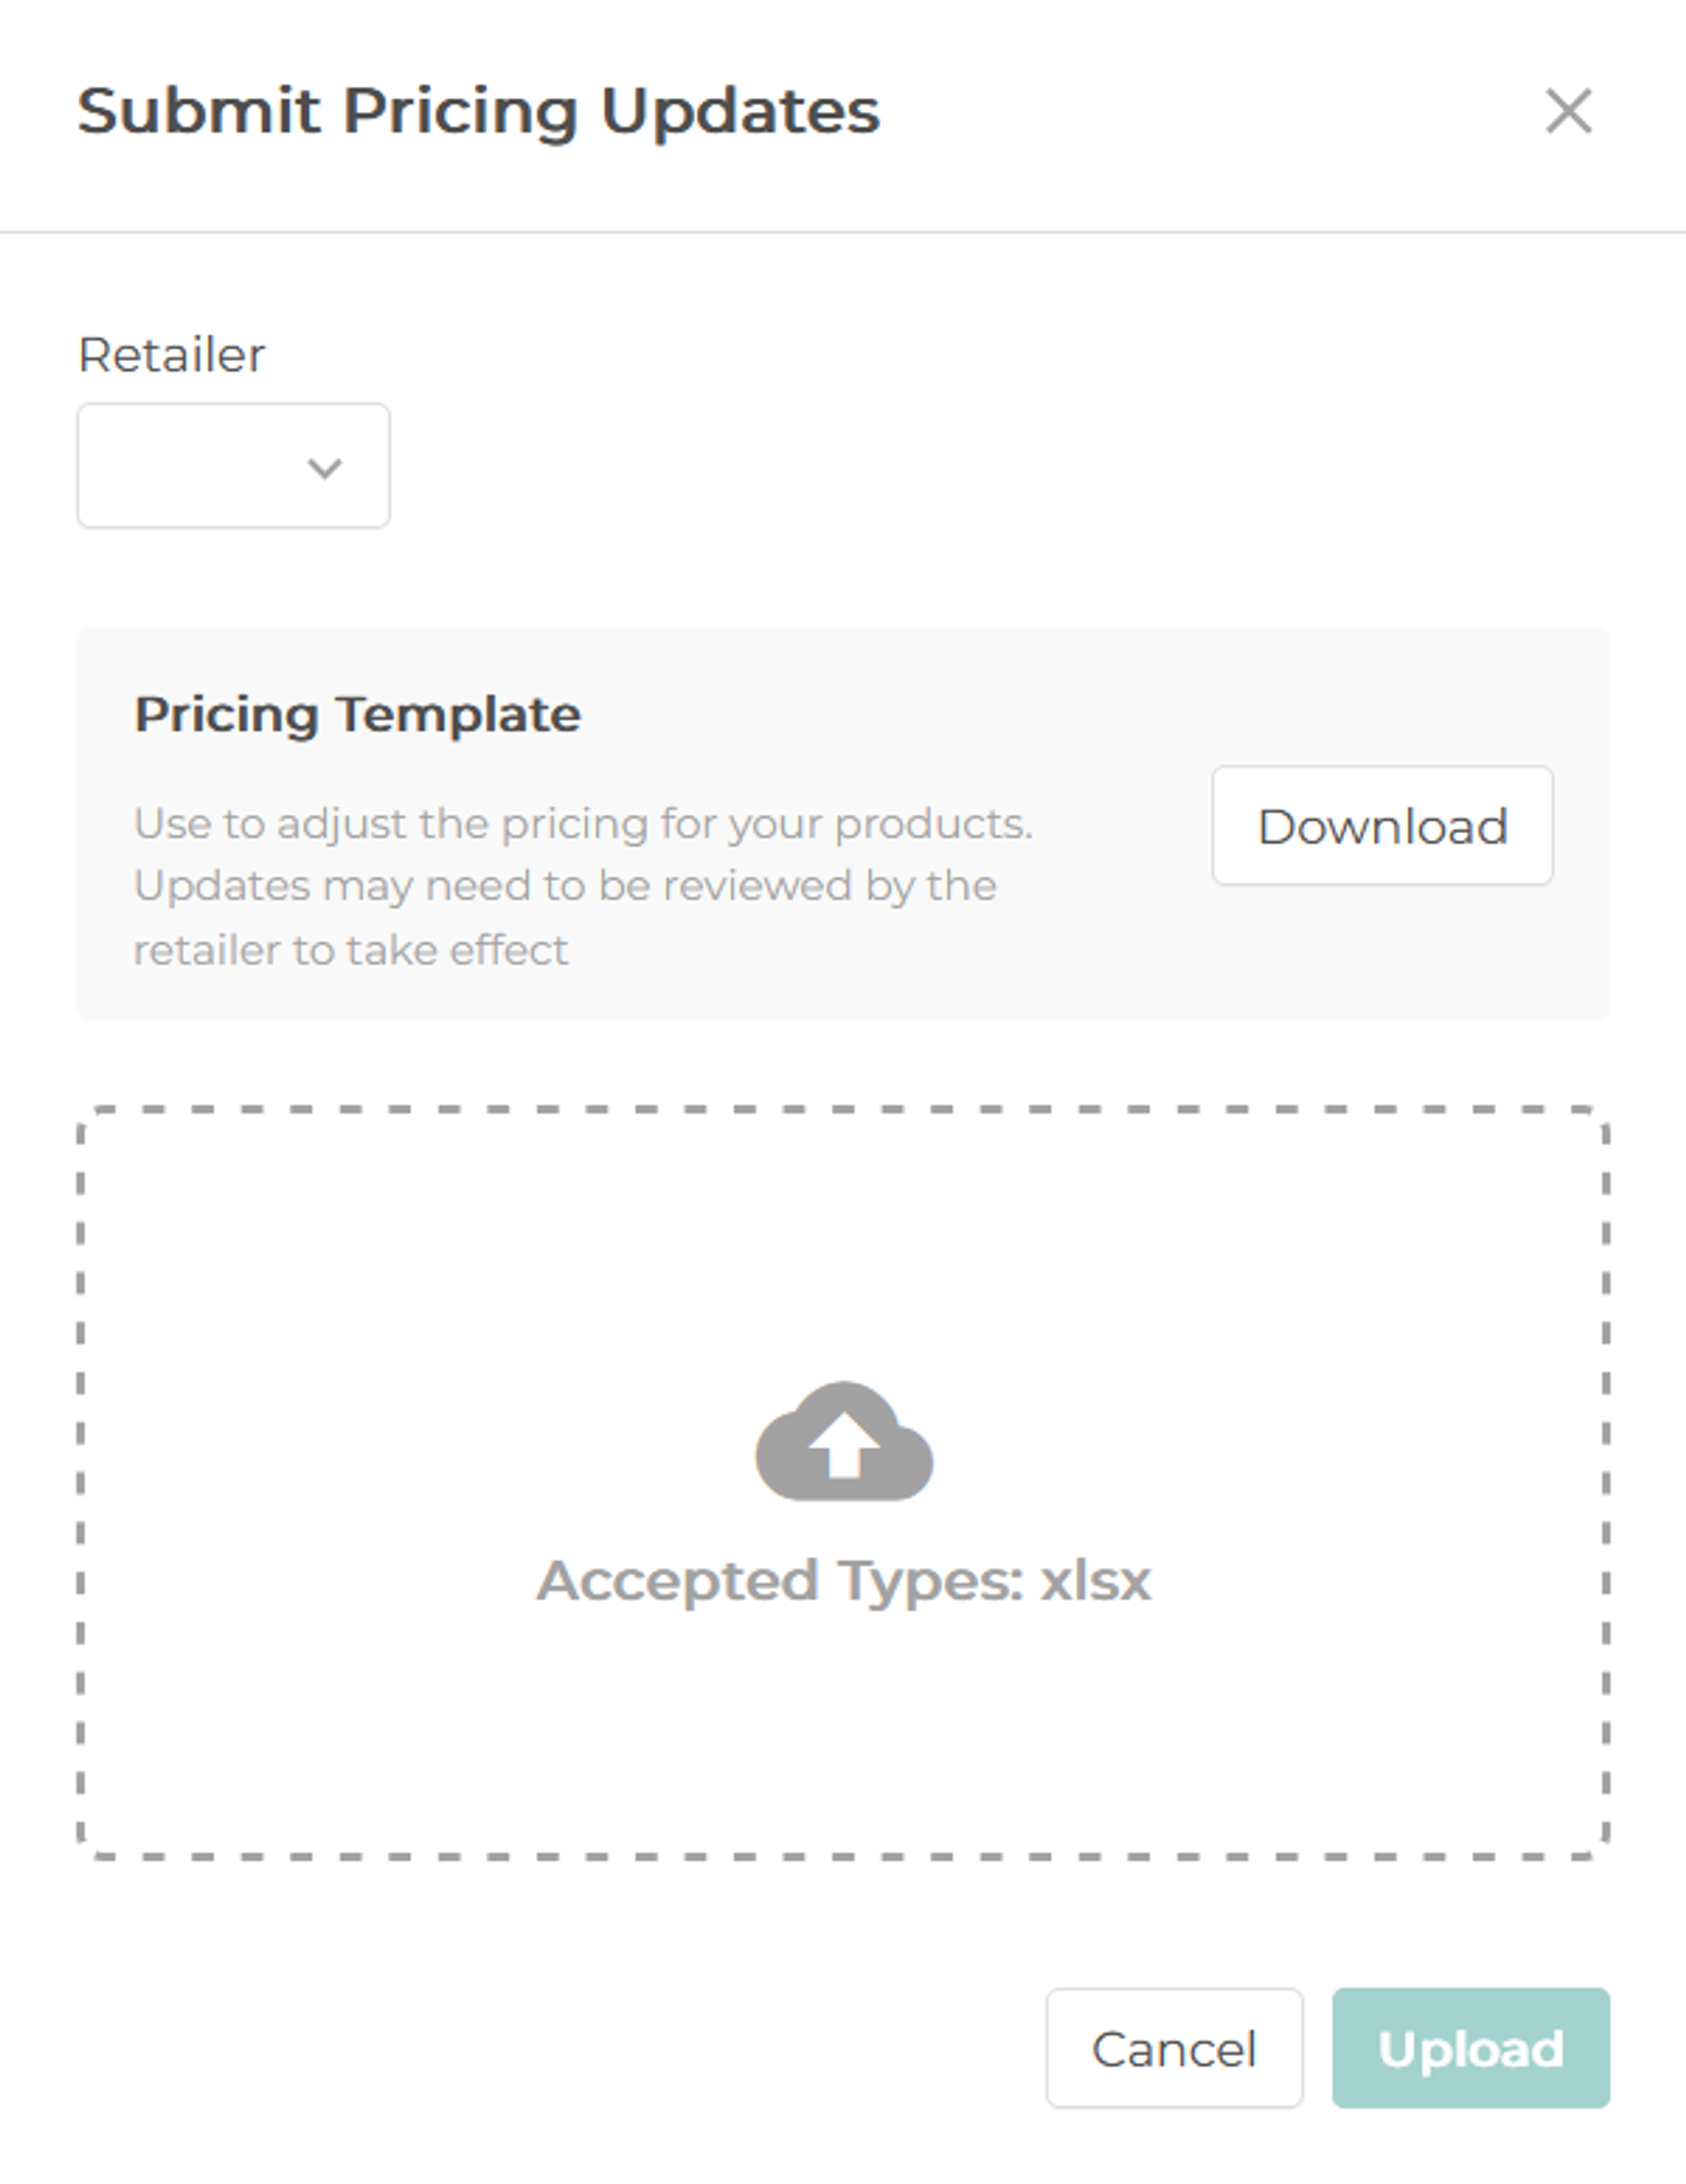Open the Retailer dropdown
The image size is (1686, 2184).
pos(233,466)
